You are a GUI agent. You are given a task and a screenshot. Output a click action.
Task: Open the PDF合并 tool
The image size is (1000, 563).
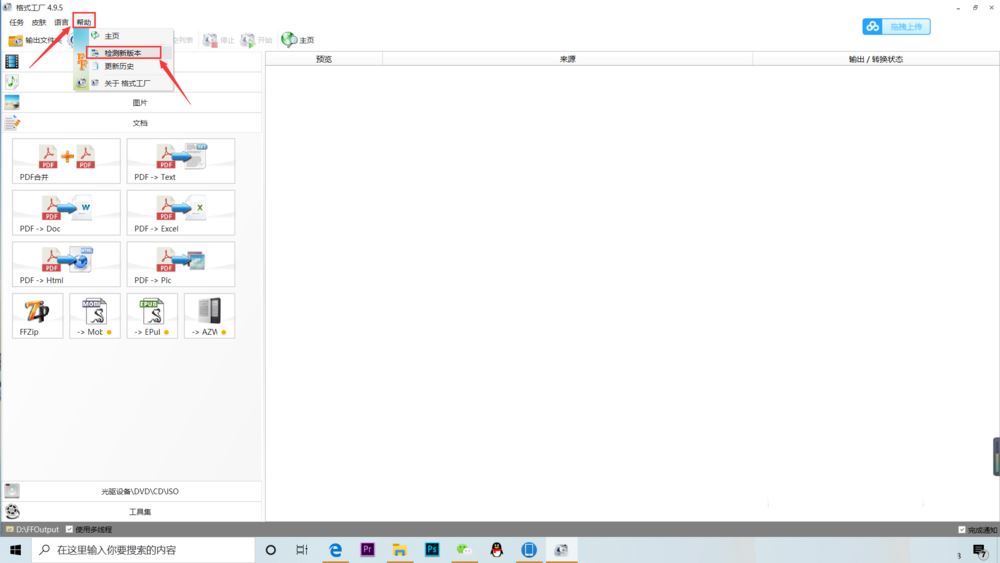tap(66, 161)
